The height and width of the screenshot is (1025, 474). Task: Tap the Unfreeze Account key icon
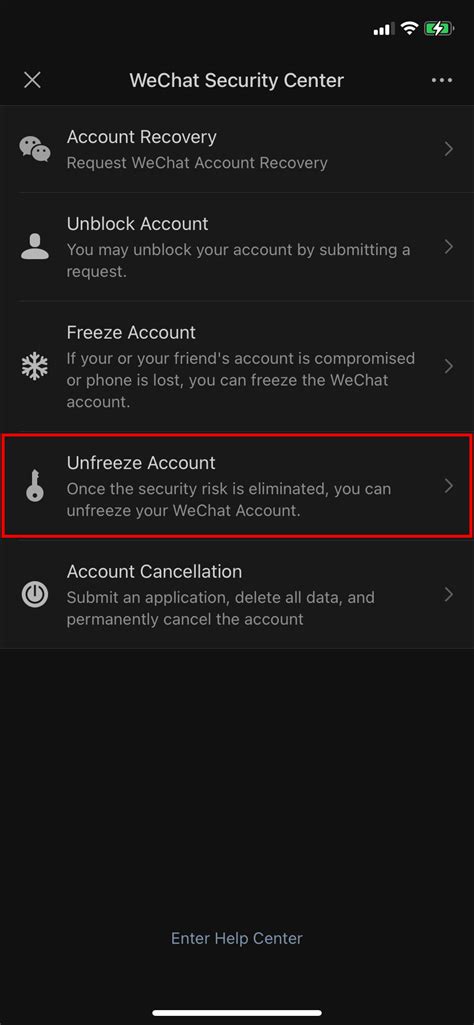coord(35,486)
